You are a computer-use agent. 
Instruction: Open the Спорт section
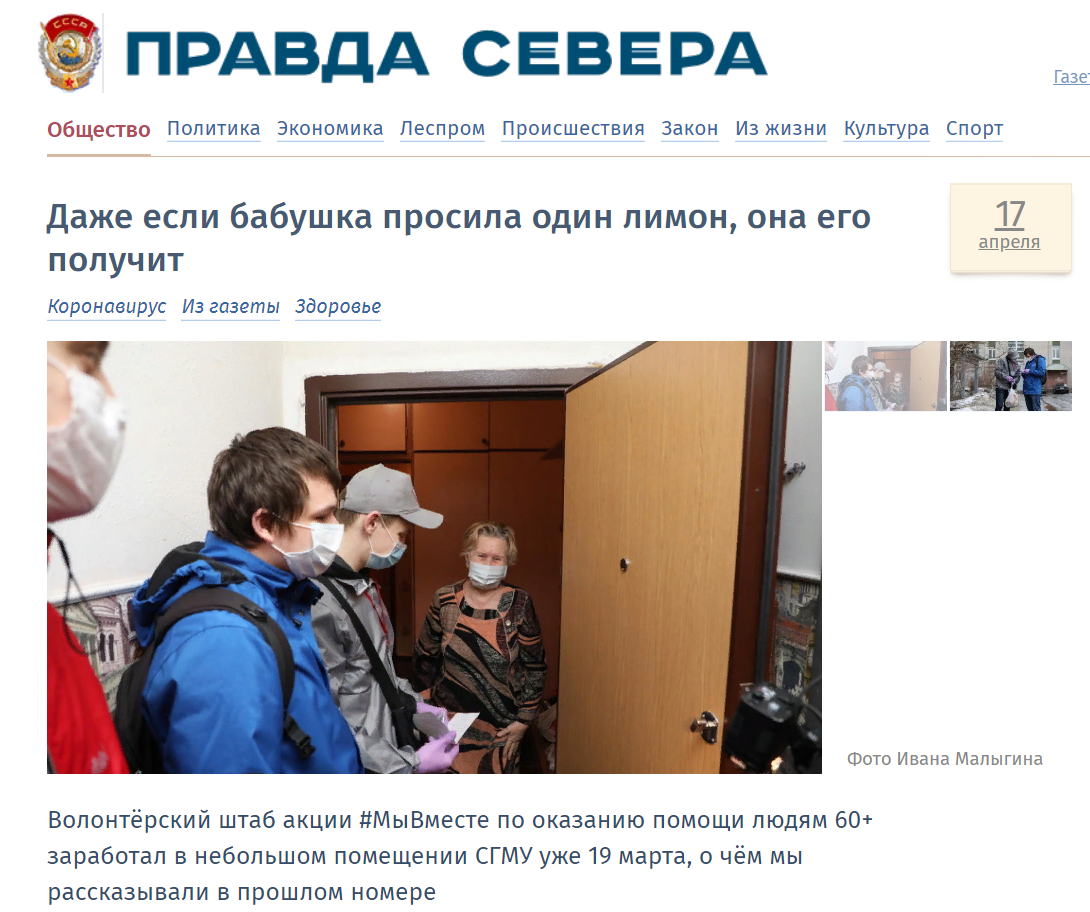pyautogui.click(x=975, y=129)
